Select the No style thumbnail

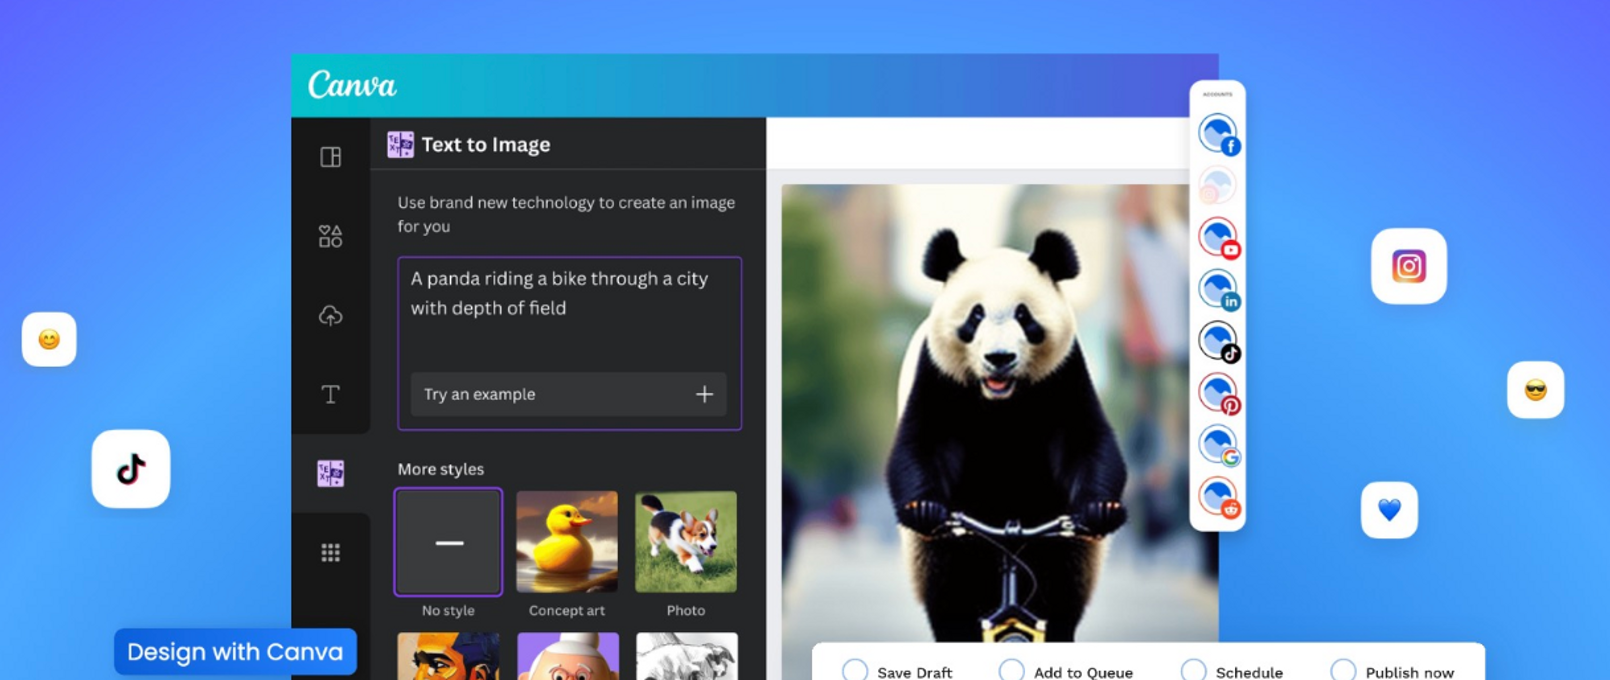point(449,542)
